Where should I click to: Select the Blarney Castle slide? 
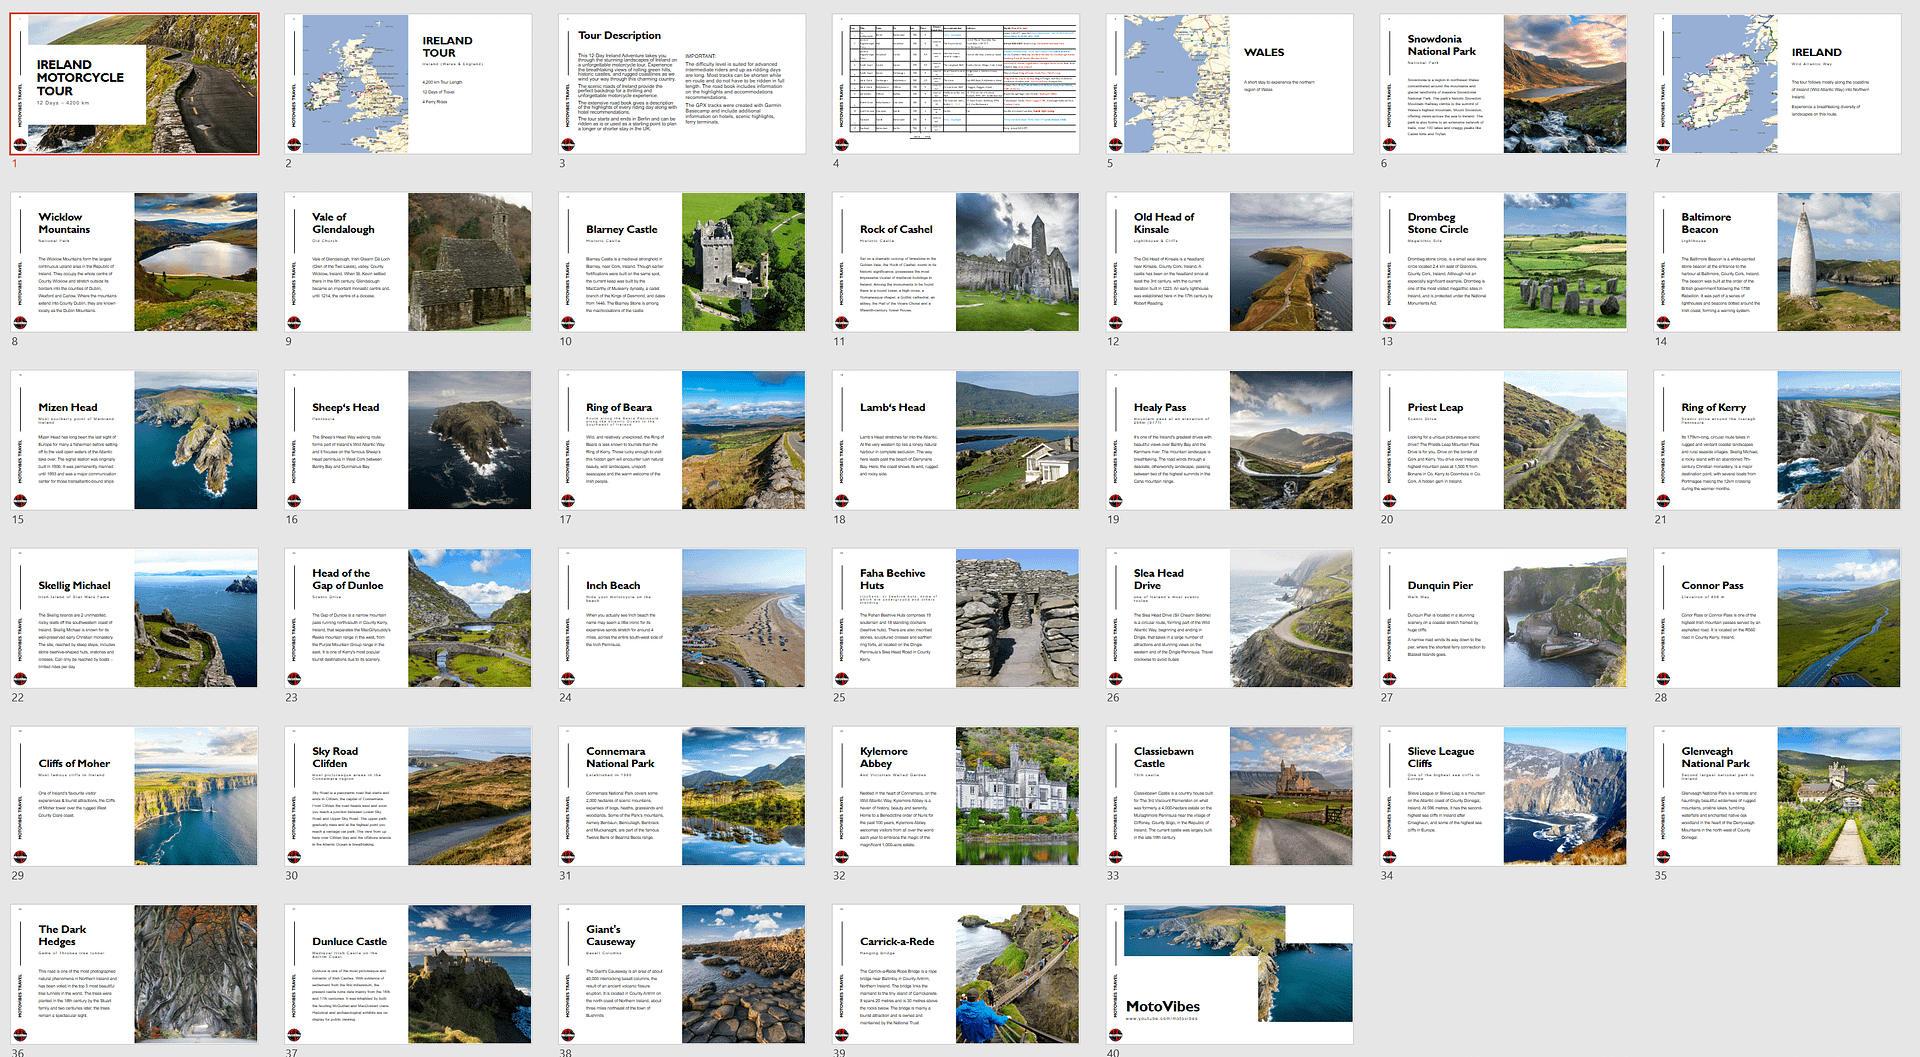682,262
